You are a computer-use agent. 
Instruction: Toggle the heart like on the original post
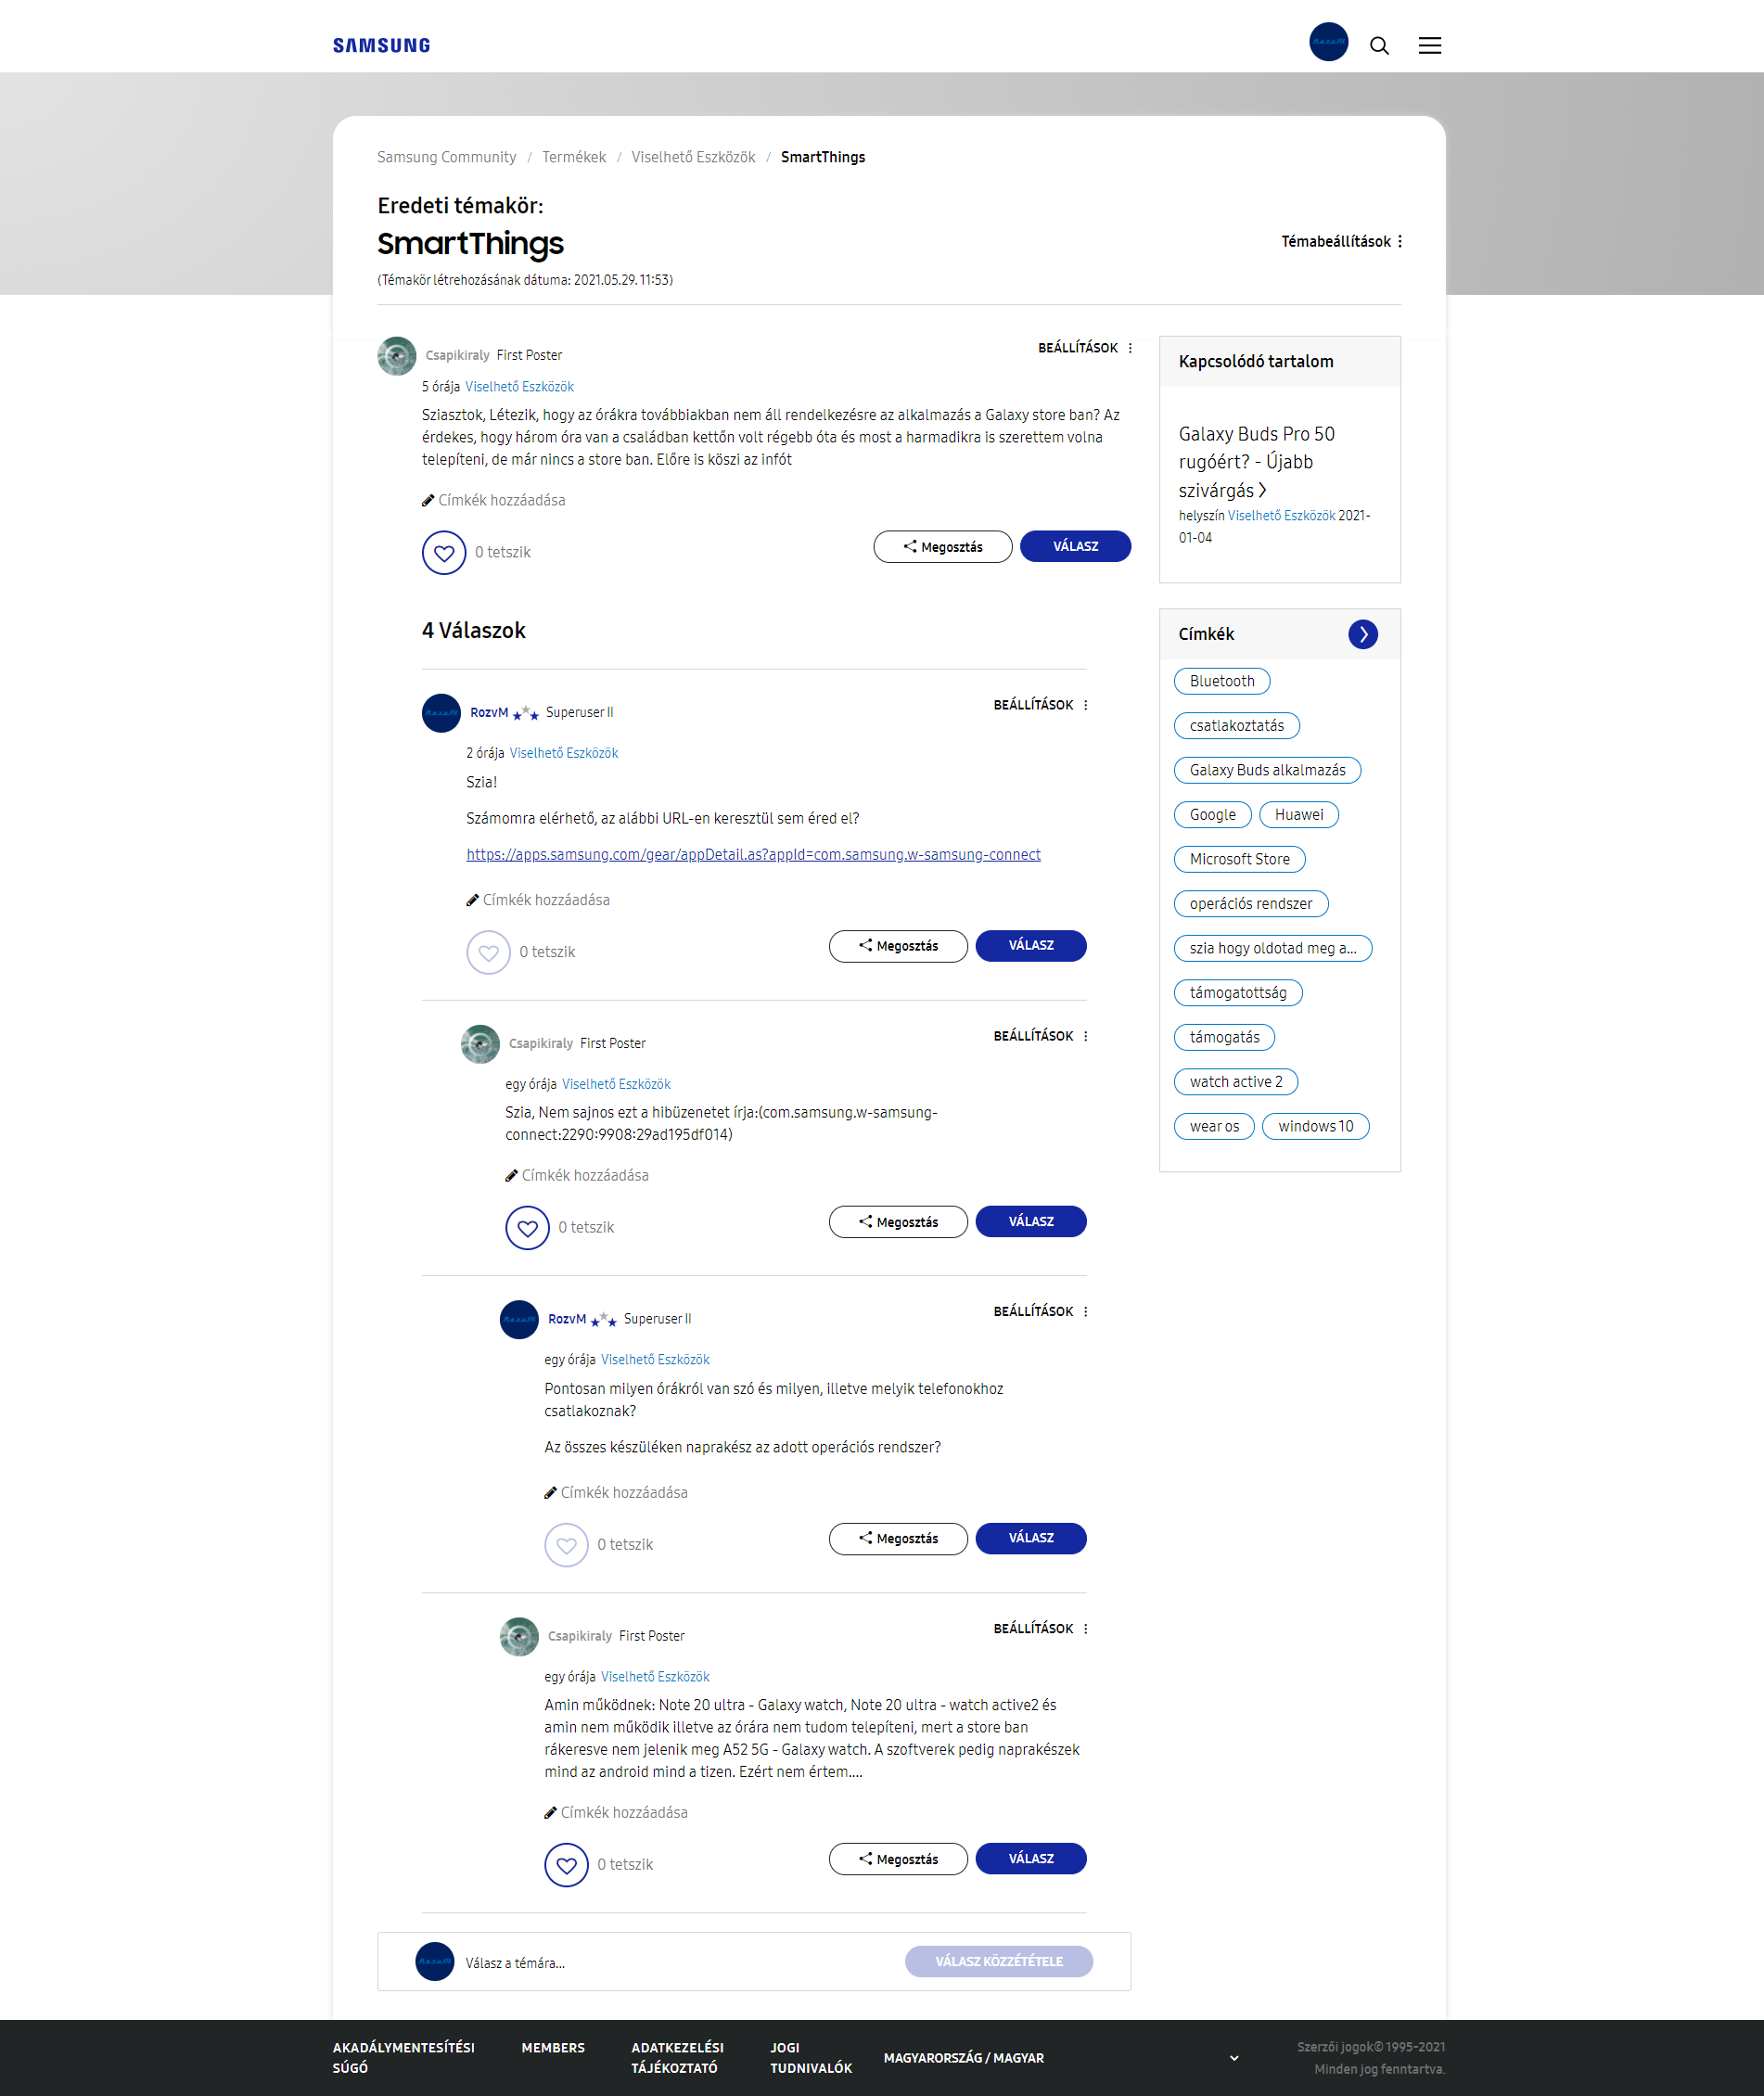[444, 552]
